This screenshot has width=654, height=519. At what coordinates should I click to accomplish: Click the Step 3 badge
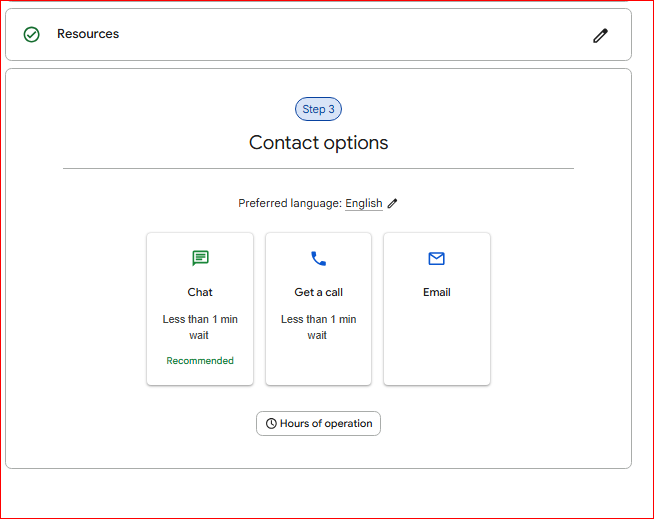pyautogui.click(x=318, y=109)
